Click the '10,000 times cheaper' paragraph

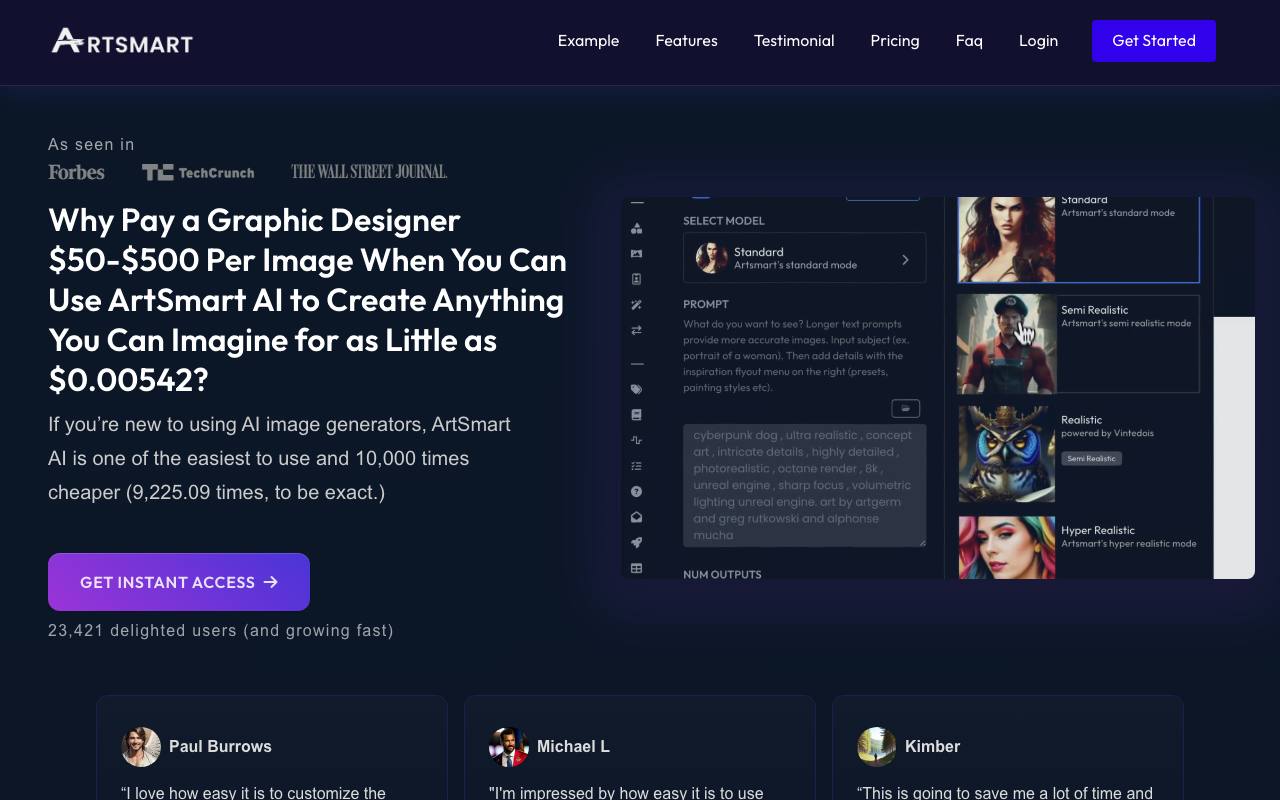click(280, 458)
